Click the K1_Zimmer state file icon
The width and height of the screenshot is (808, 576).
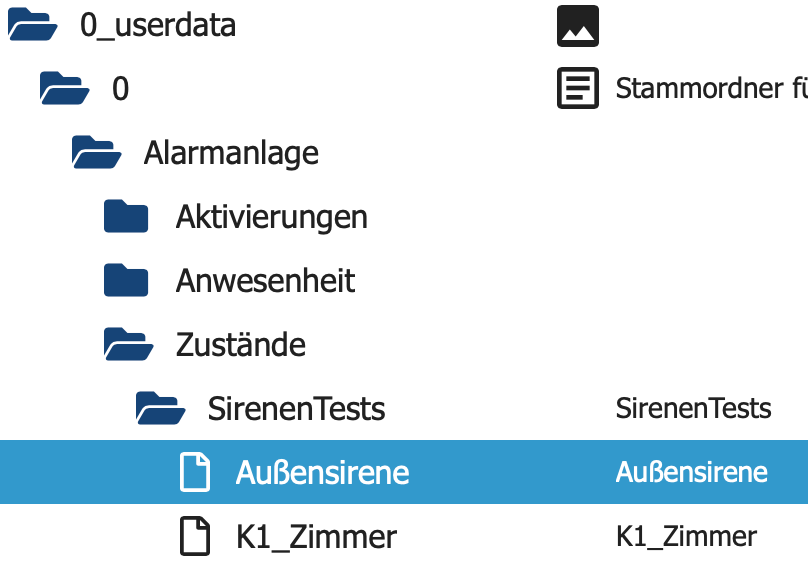pos(195,537)
